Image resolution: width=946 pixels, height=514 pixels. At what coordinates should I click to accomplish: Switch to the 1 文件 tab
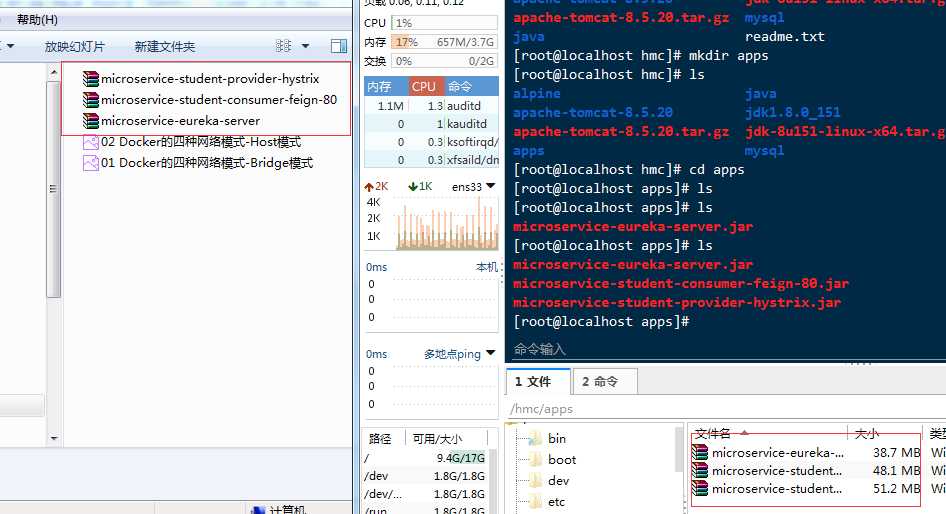[538, 381]
